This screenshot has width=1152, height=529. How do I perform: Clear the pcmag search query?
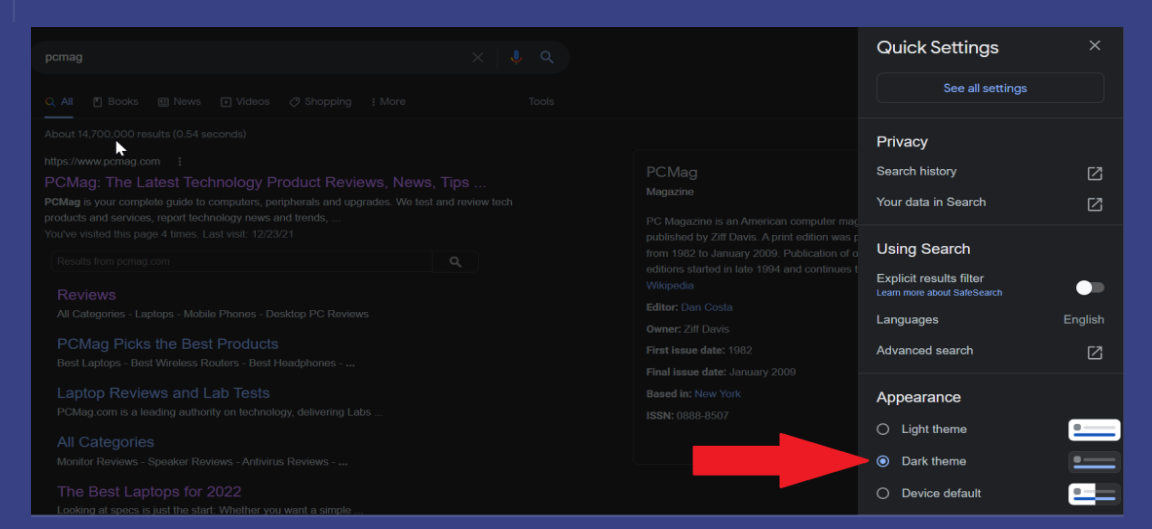coord(478,57)
